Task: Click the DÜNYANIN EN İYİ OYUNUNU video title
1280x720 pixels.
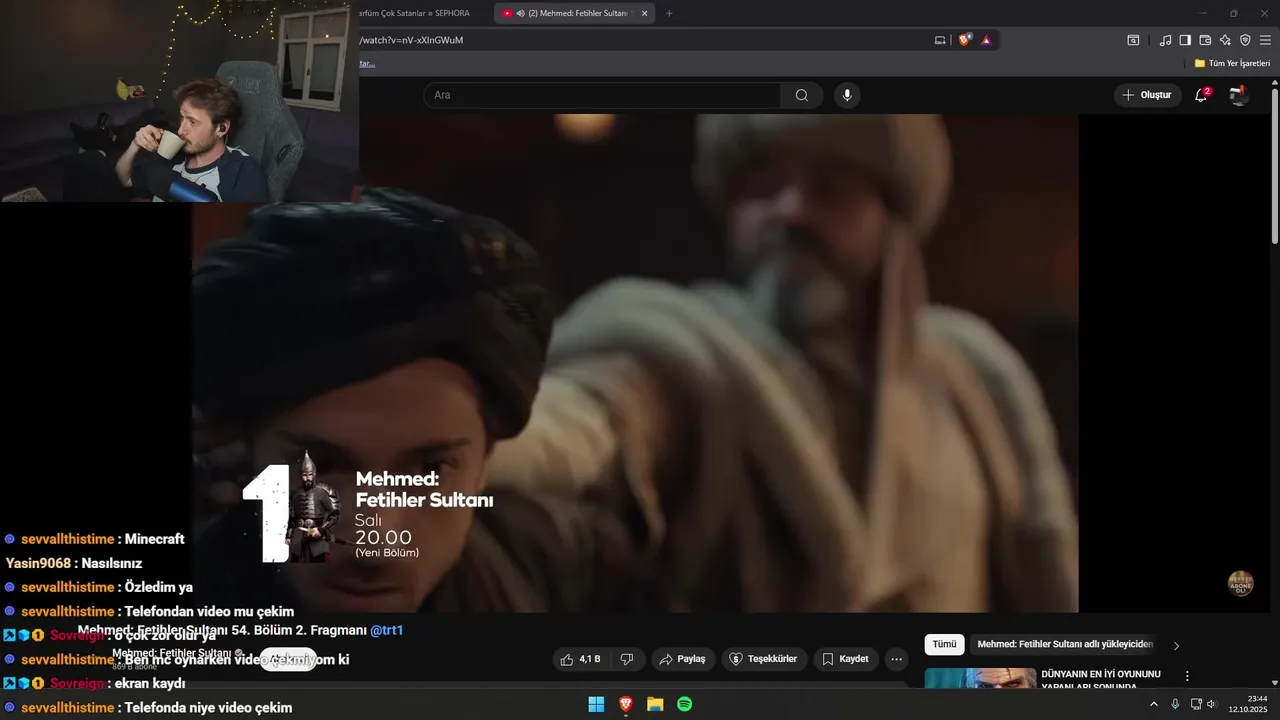Action: (x=1101, y=680)
